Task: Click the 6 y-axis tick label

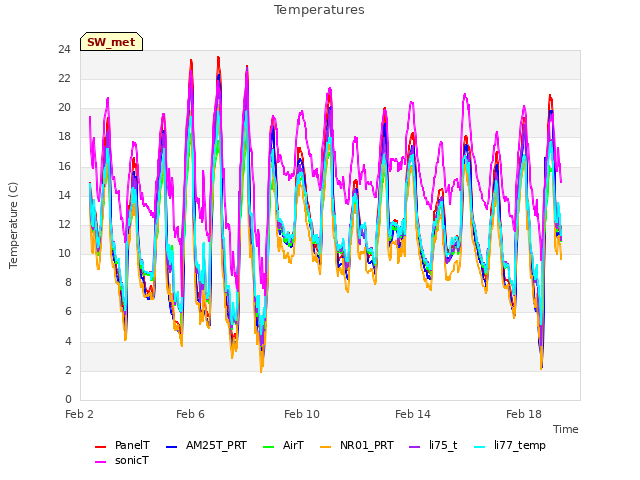Action: [68, 312]
